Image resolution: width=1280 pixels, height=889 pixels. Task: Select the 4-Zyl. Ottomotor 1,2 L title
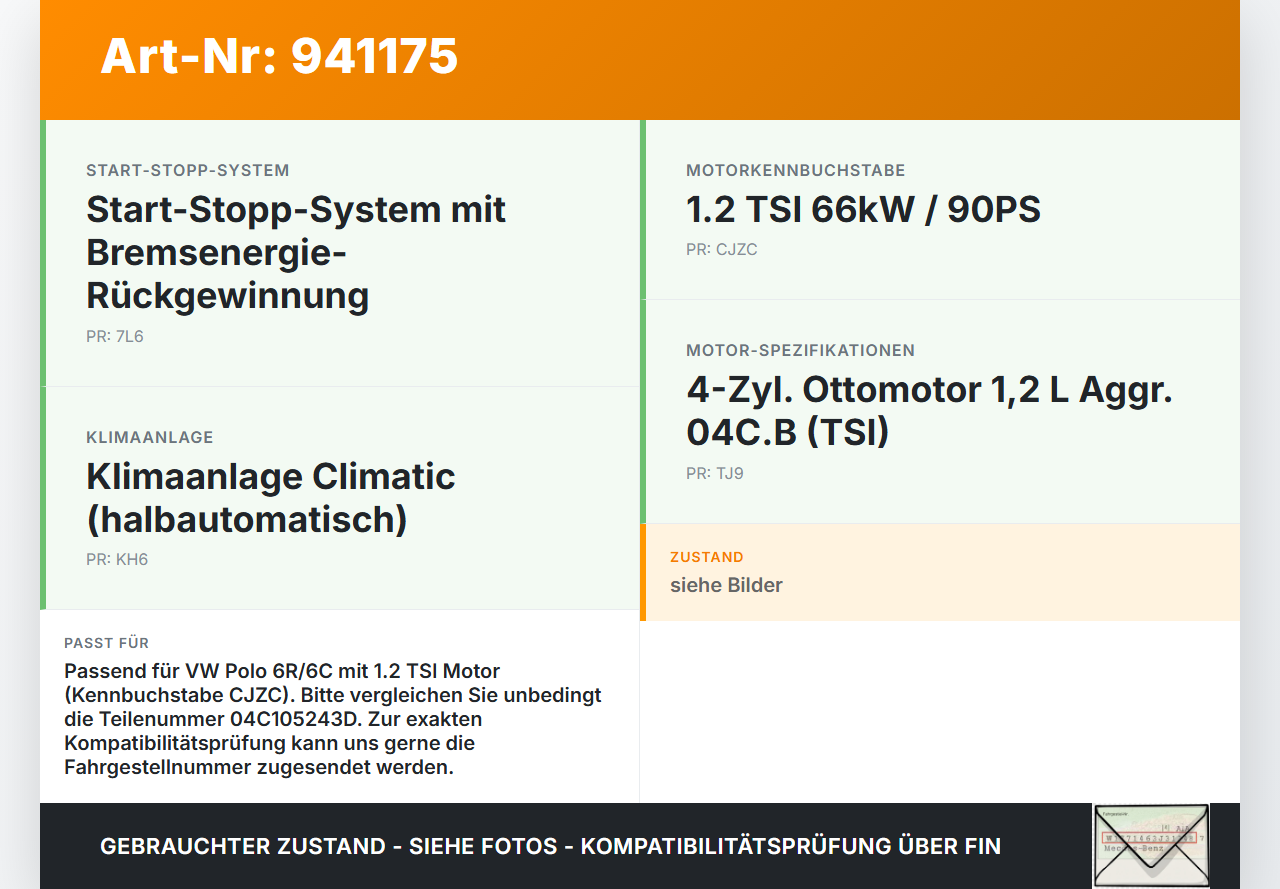930,411
